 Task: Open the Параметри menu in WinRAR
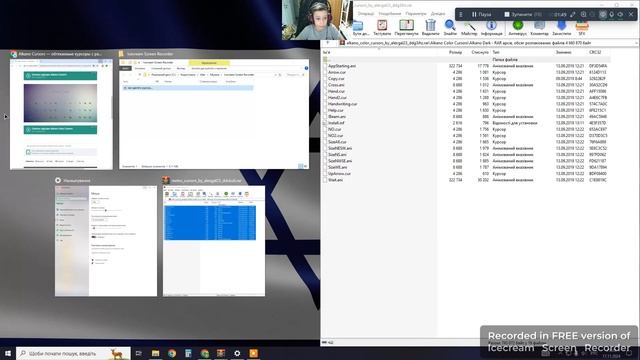[x=416, y=13]
